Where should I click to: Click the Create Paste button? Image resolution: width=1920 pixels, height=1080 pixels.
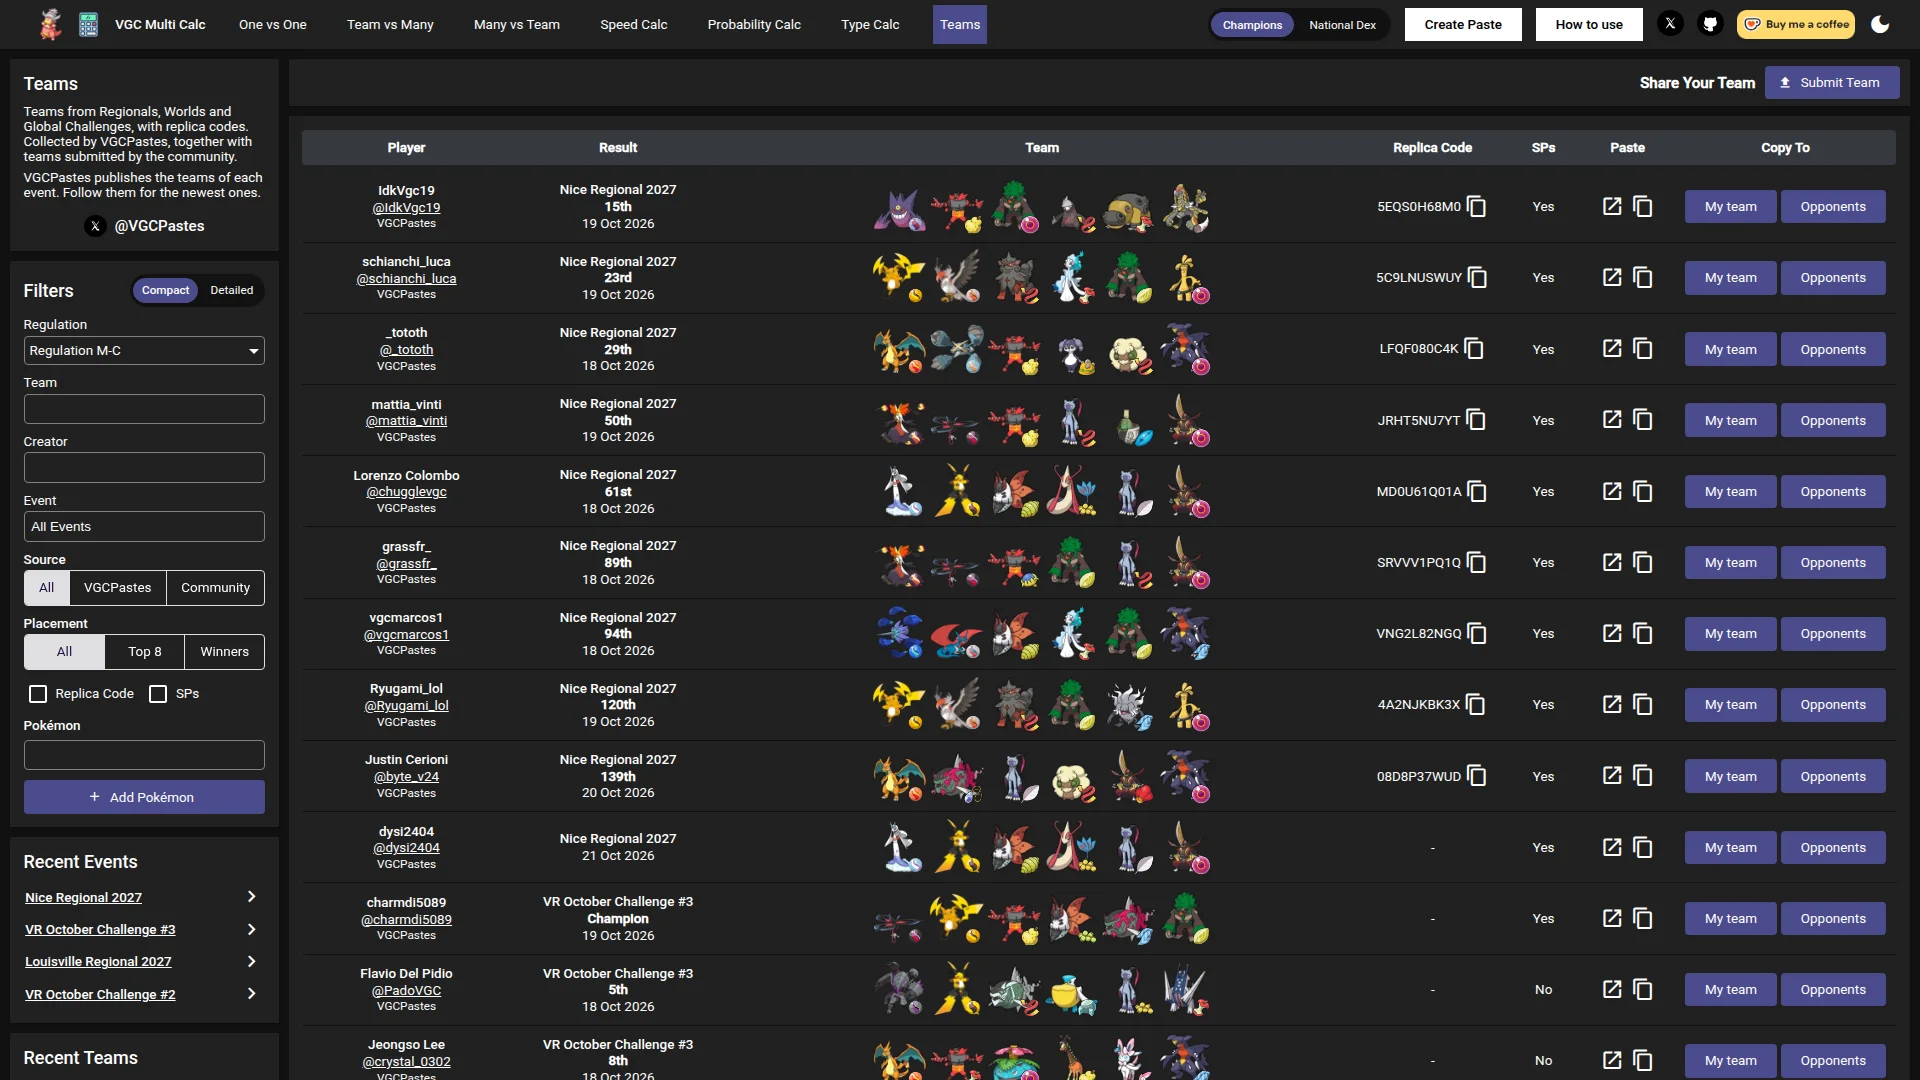[1463, 25]
